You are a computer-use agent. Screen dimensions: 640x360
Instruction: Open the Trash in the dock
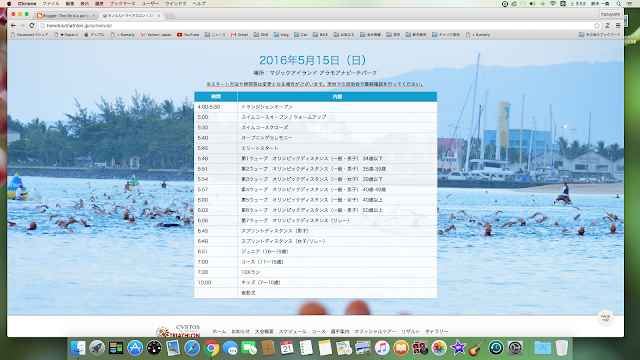coord(562,348)
